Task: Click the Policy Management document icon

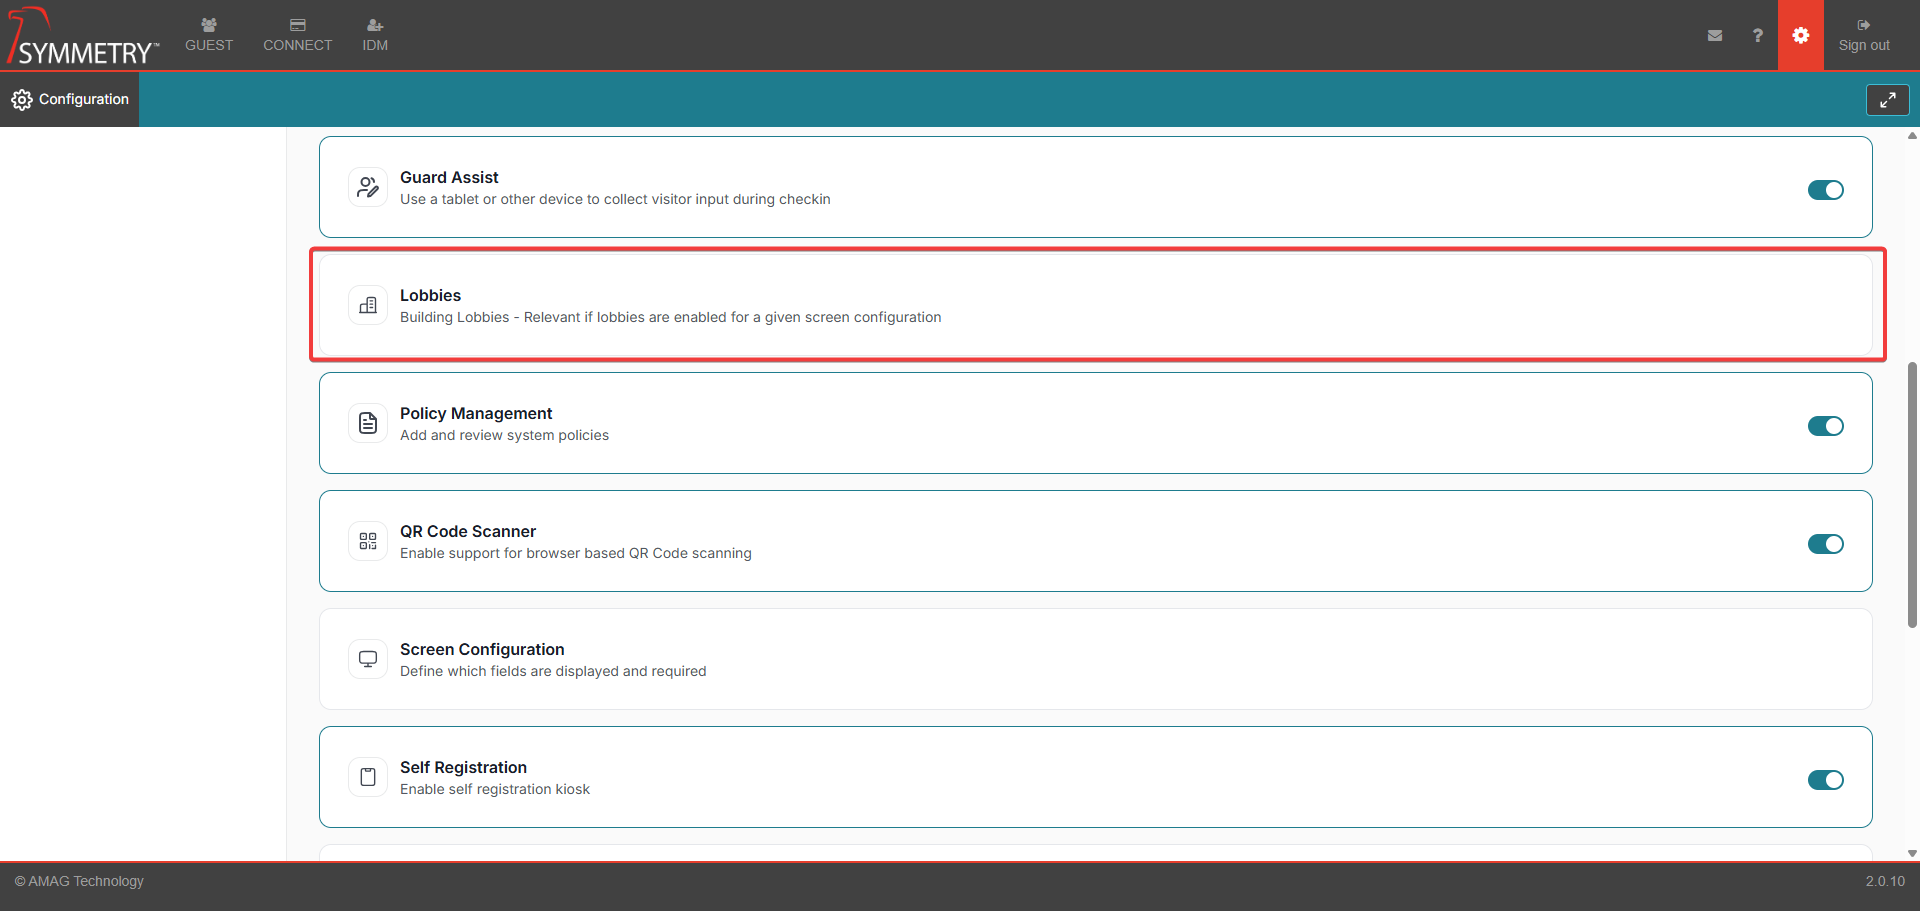Action: pos(368,423)
